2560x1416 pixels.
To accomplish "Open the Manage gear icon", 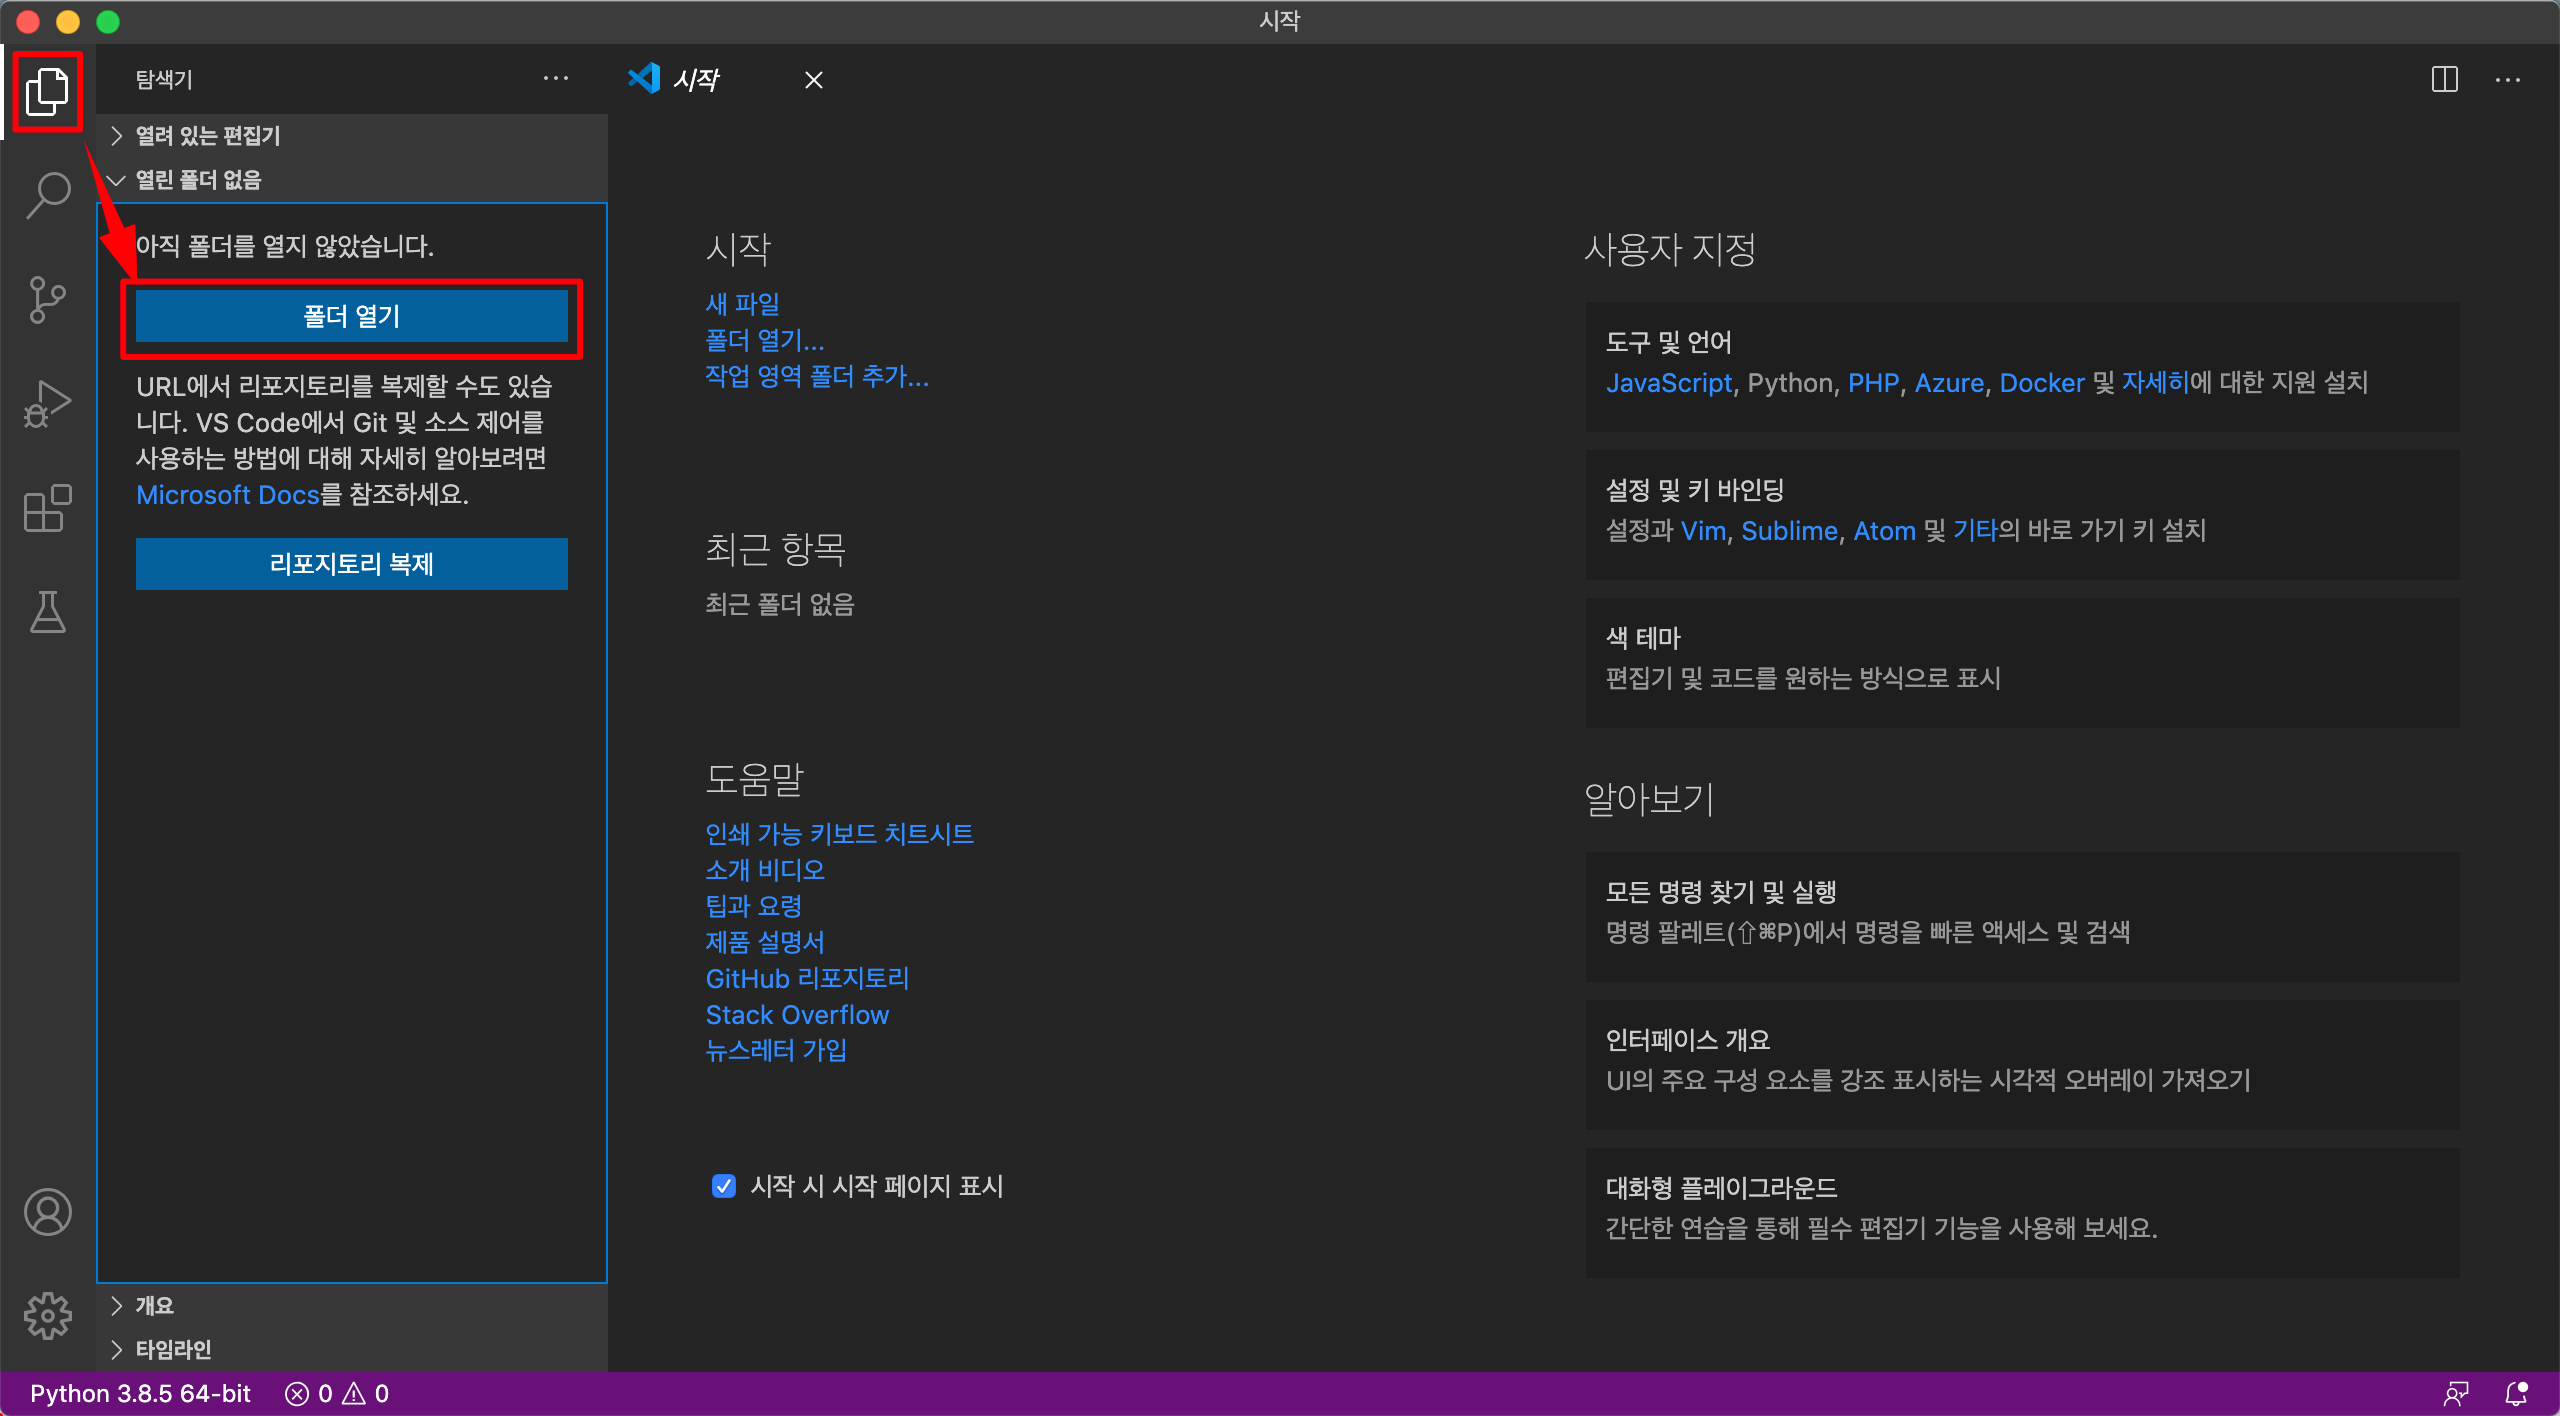I will [x=47, y=1315].
